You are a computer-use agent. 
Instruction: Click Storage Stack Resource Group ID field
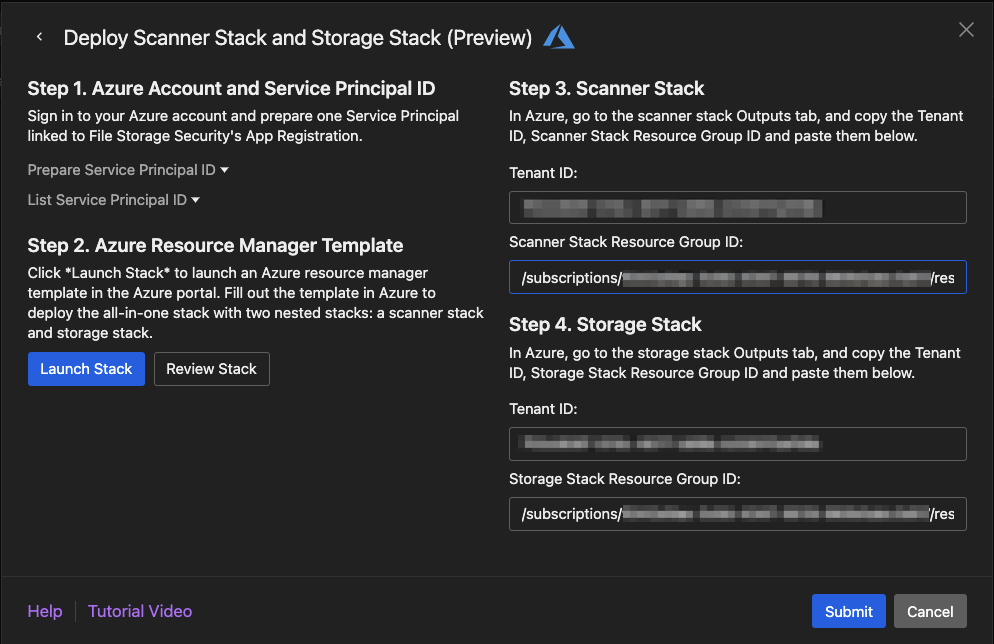pos(737,514)
